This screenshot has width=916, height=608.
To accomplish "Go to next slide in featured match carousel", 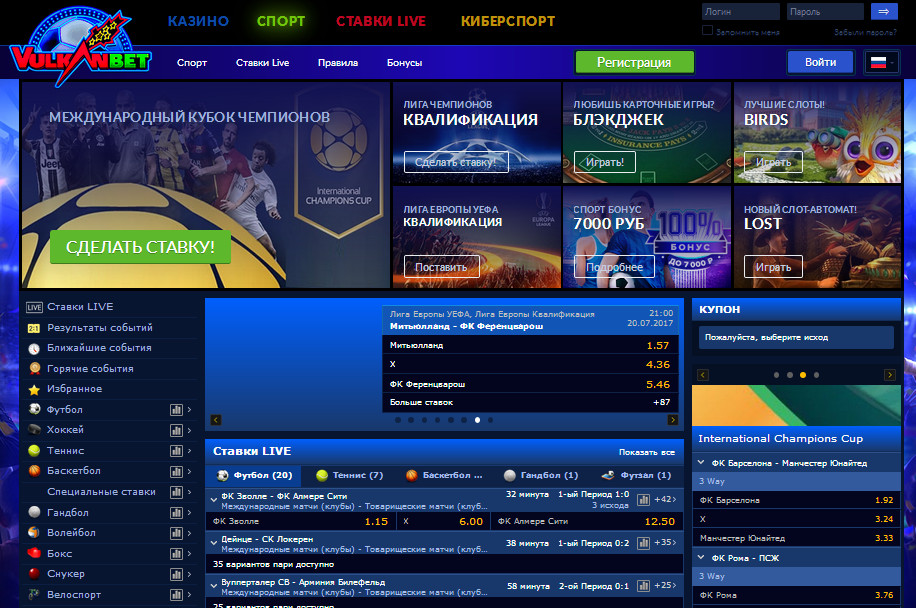I will (672, 420).
